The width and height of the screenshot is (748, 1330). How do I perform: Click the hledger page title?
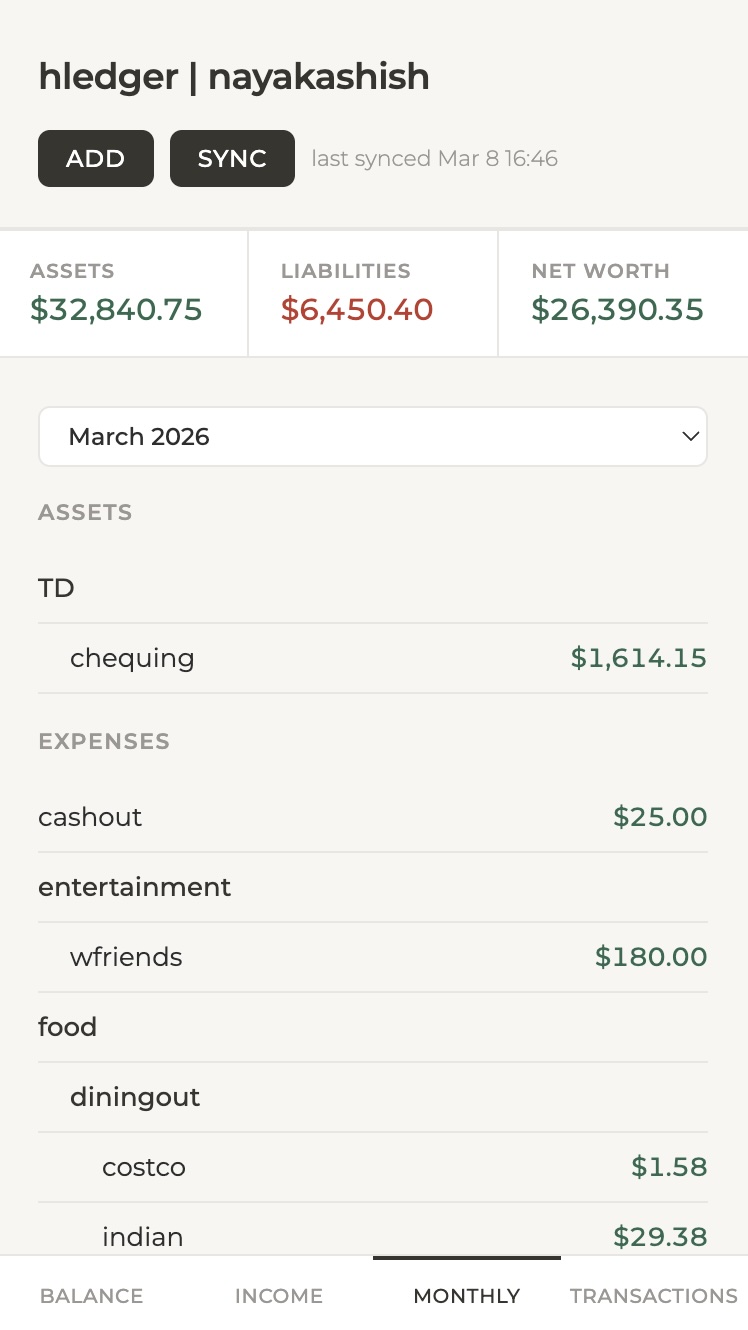pos(234,77)
